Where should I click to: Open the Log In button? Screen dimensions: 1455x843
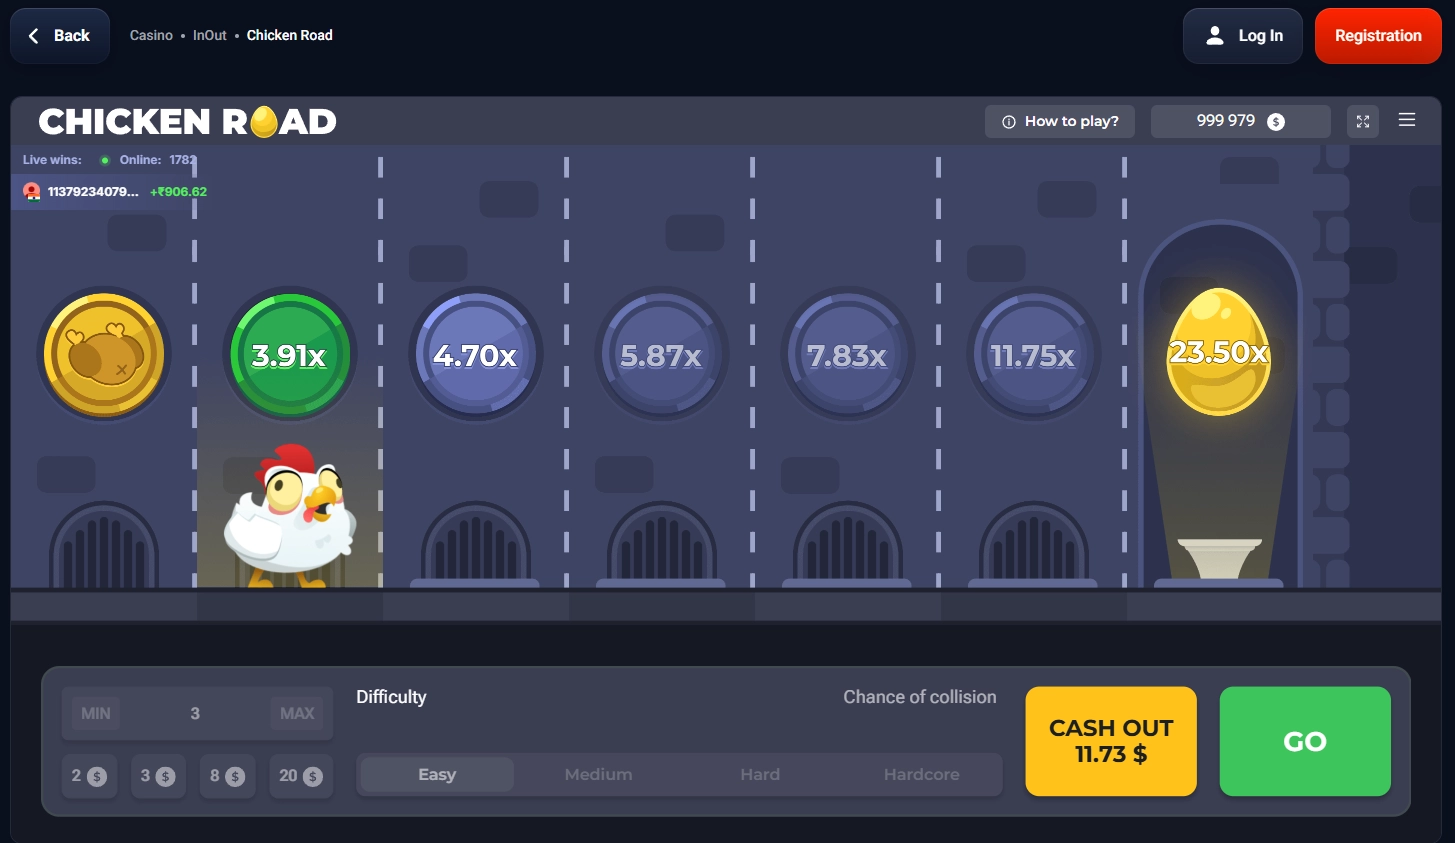pos(1243,36)
